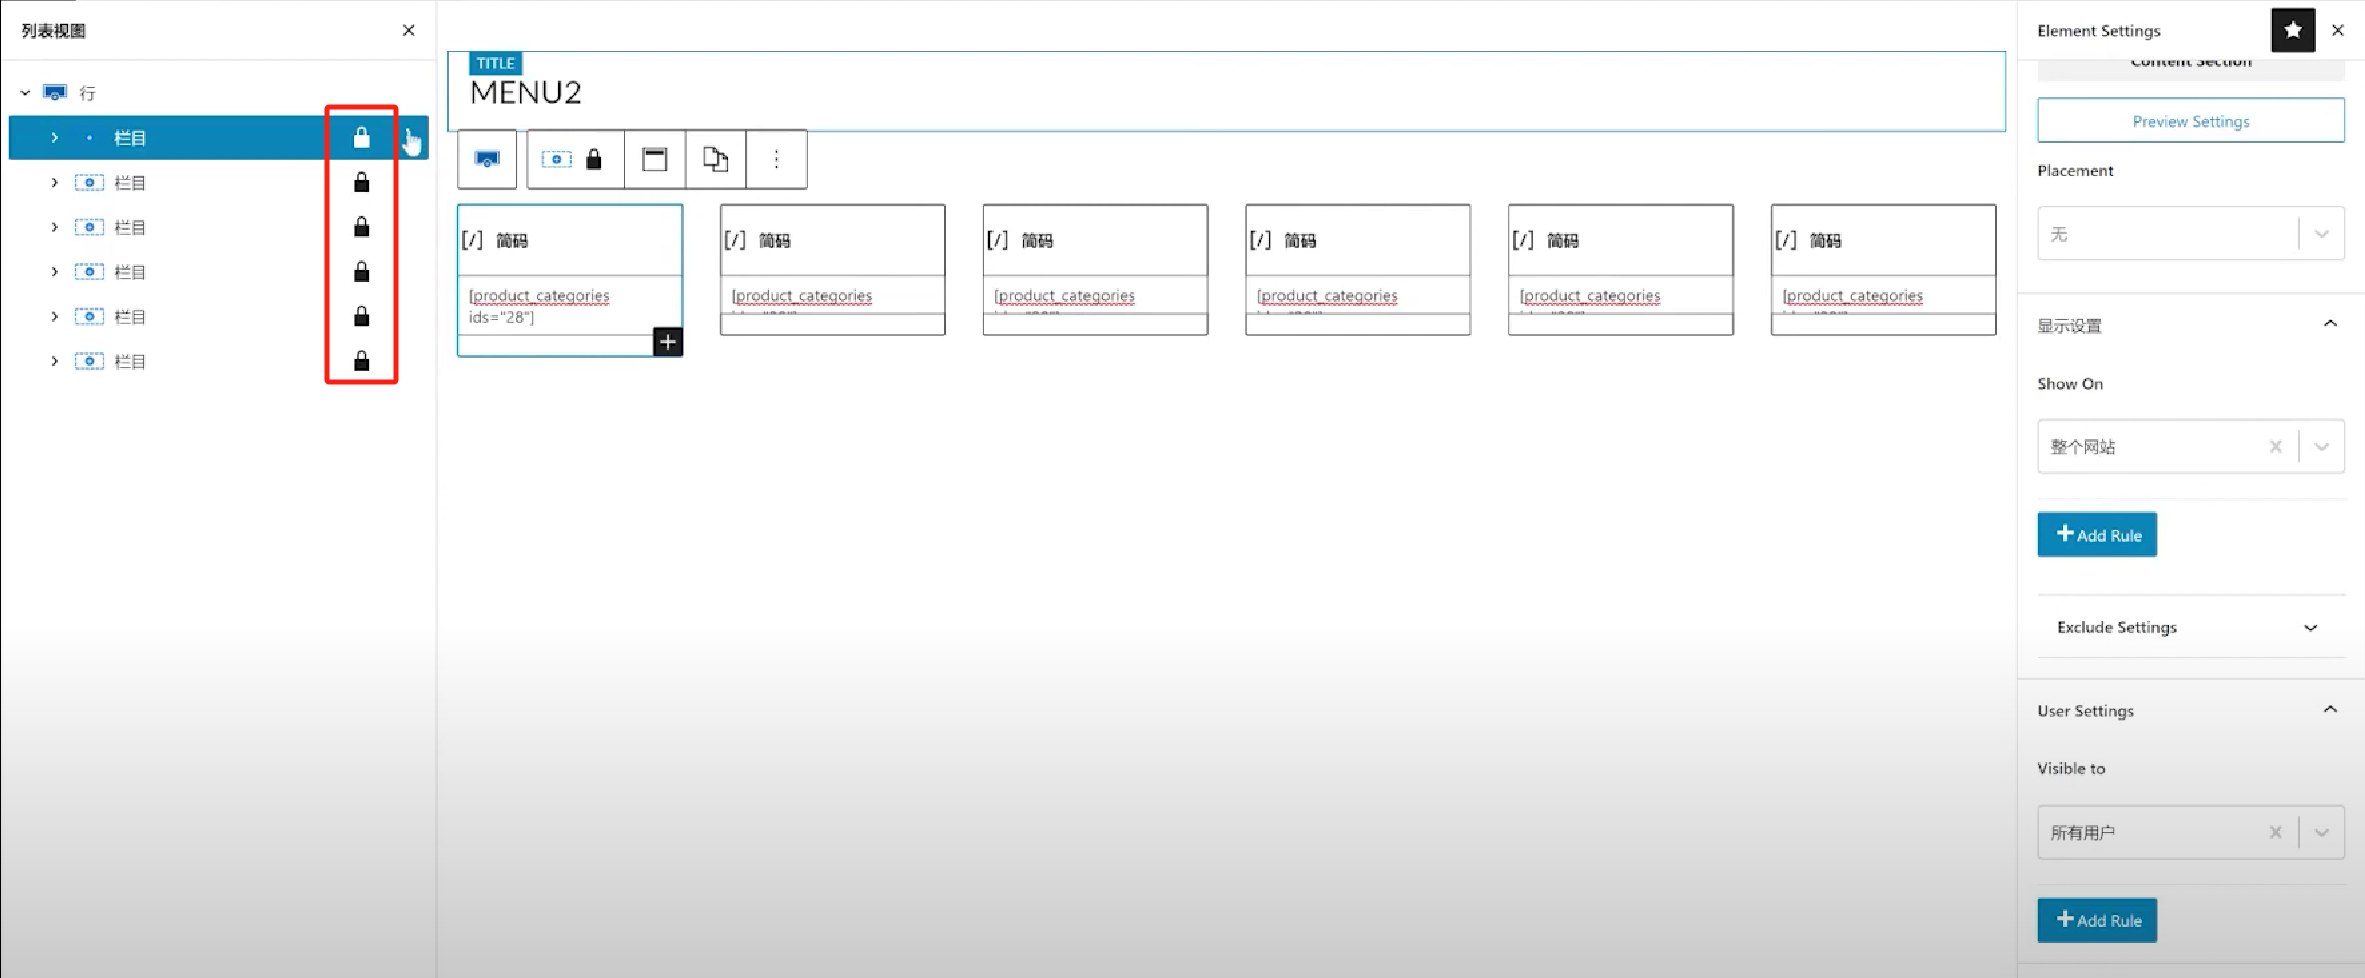Expand the second 栏目 row in list view

click(54, 183)
